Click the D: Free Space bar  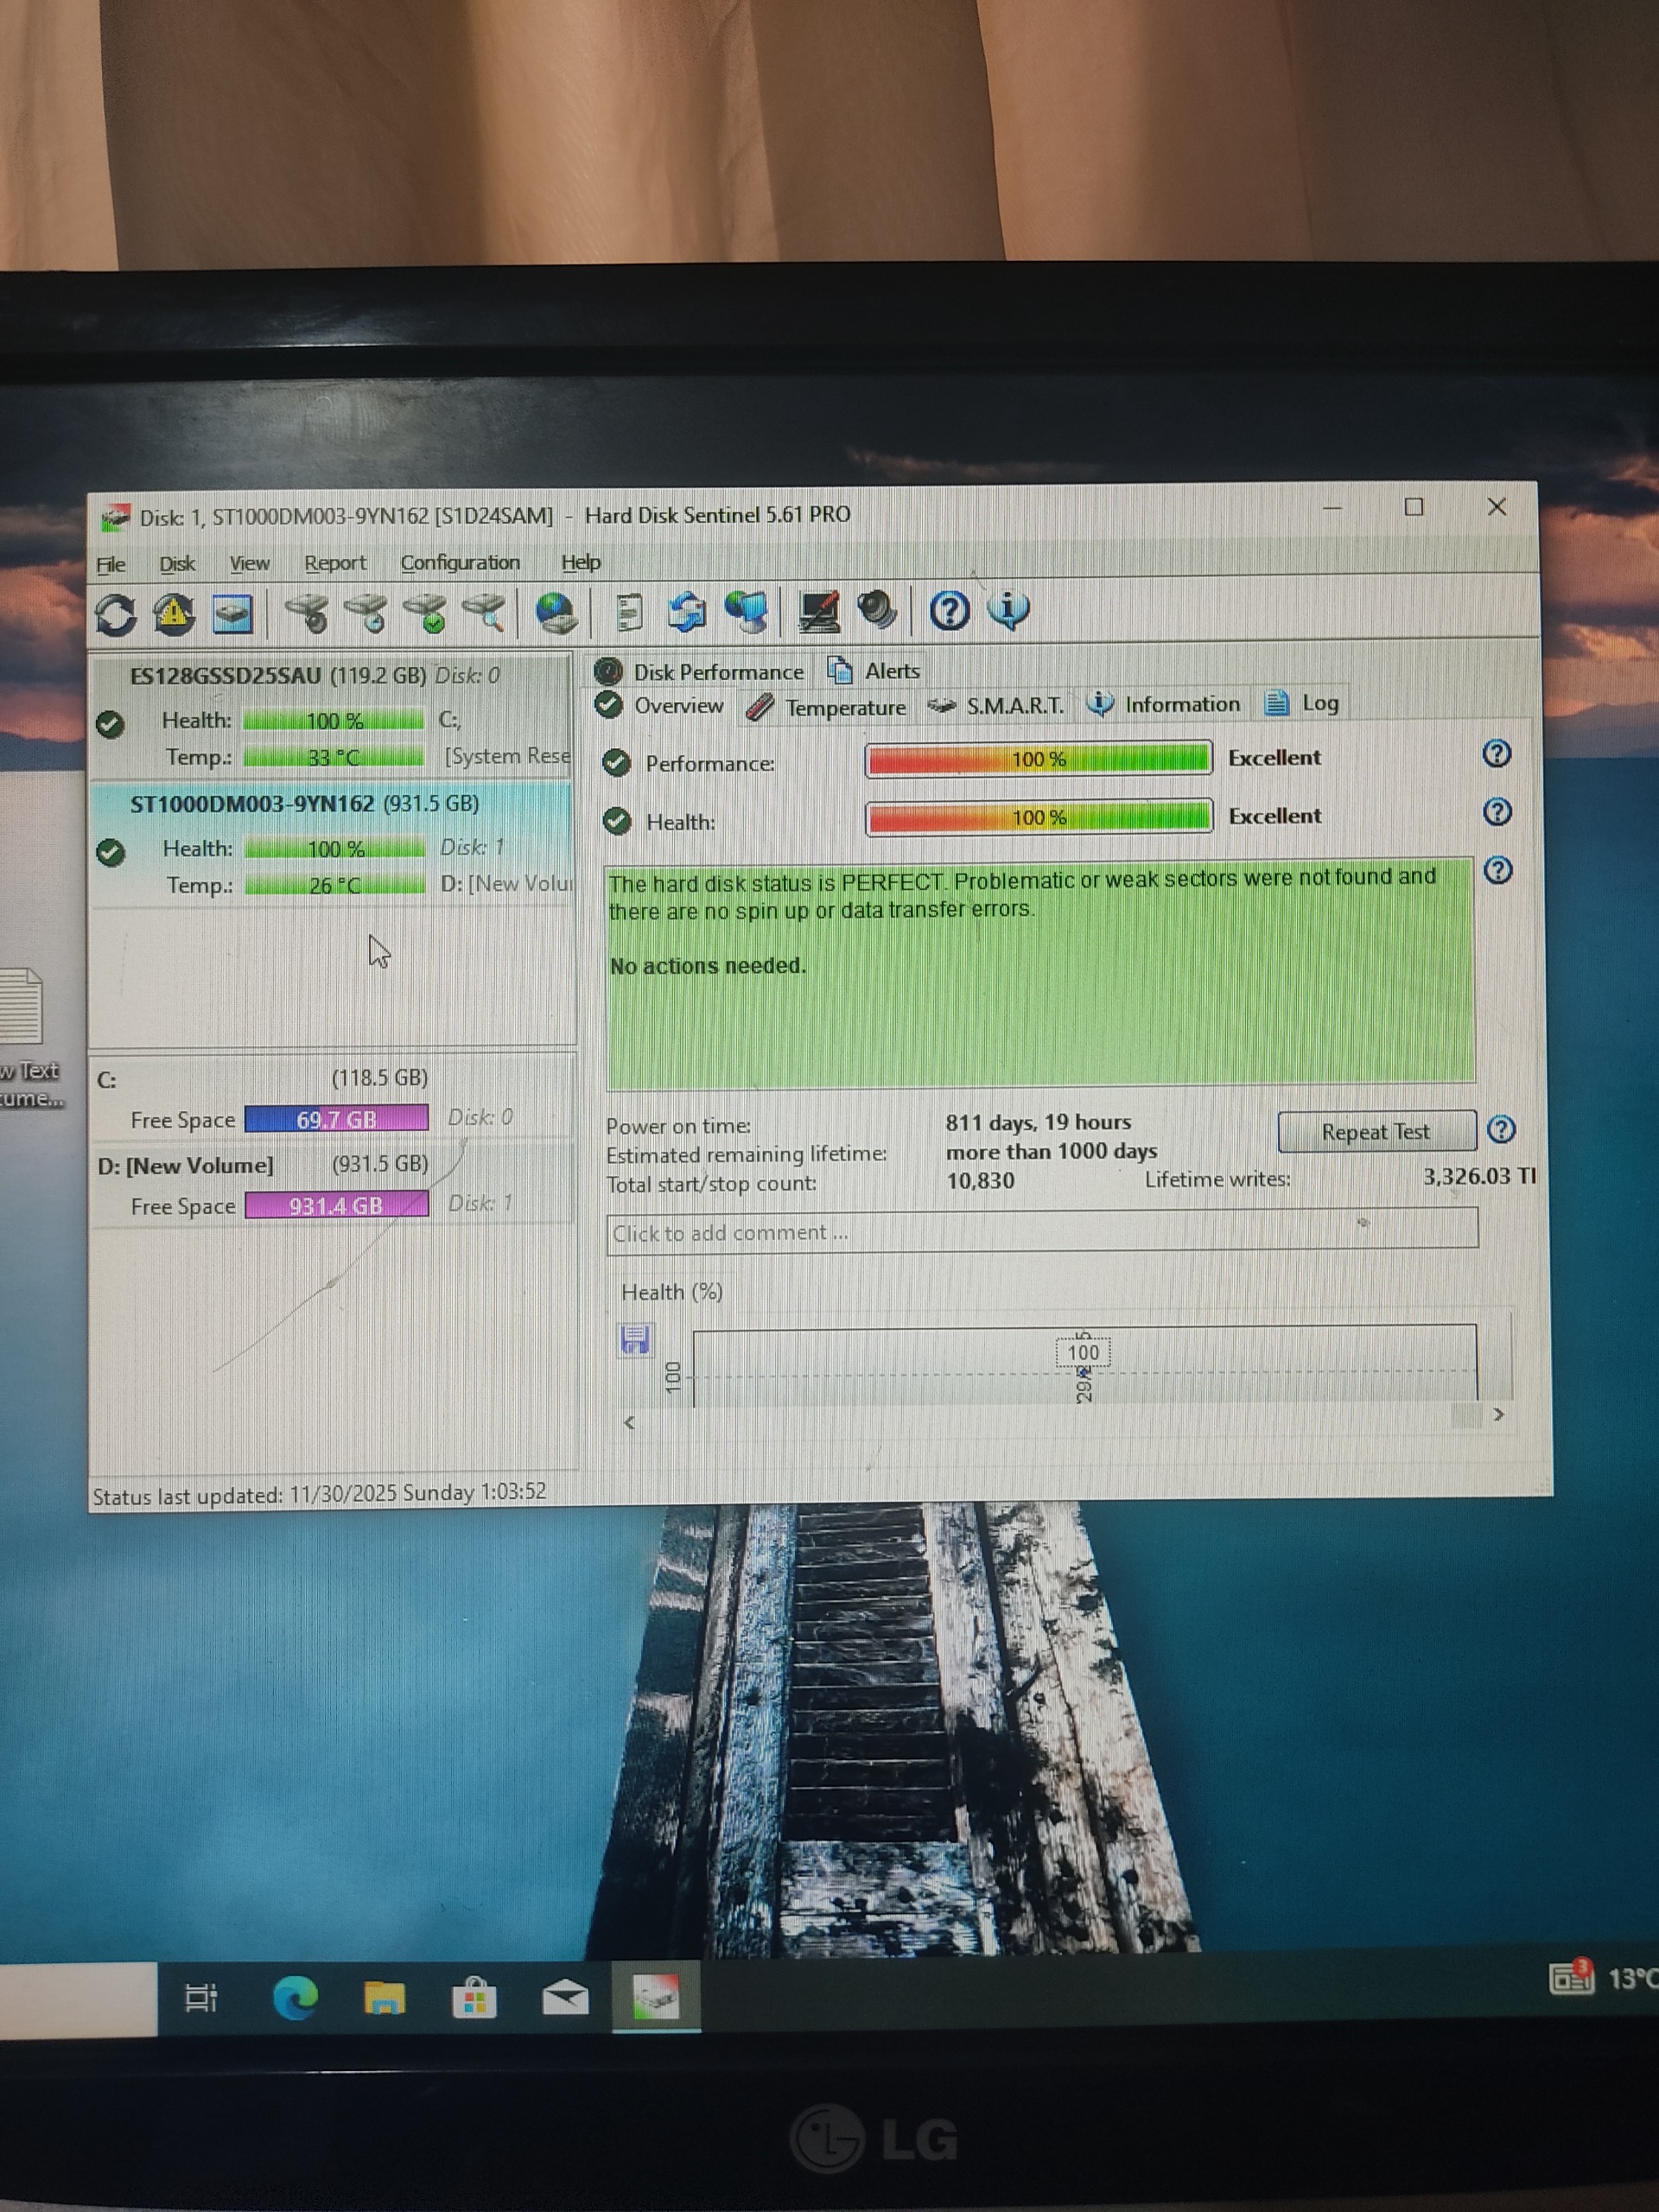(336, 1205)
